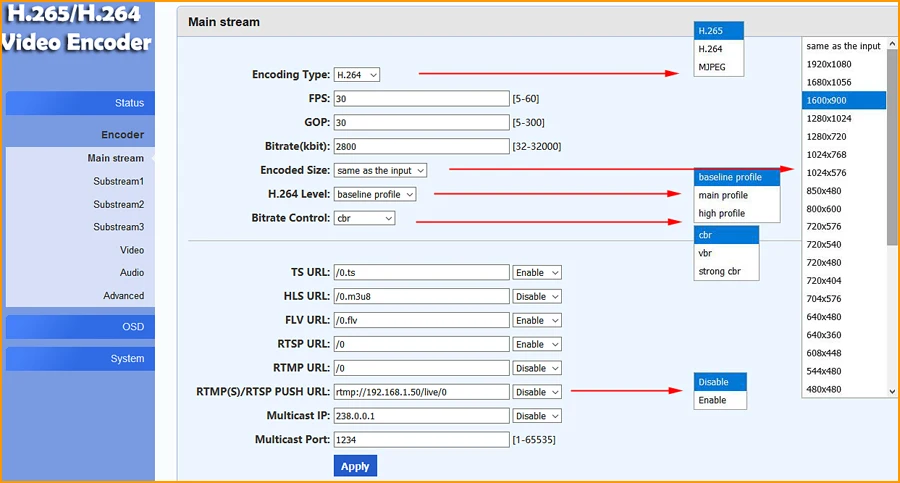
Task: Click the resolution list scrollbar thumb
Action: [x=892, y=148]
